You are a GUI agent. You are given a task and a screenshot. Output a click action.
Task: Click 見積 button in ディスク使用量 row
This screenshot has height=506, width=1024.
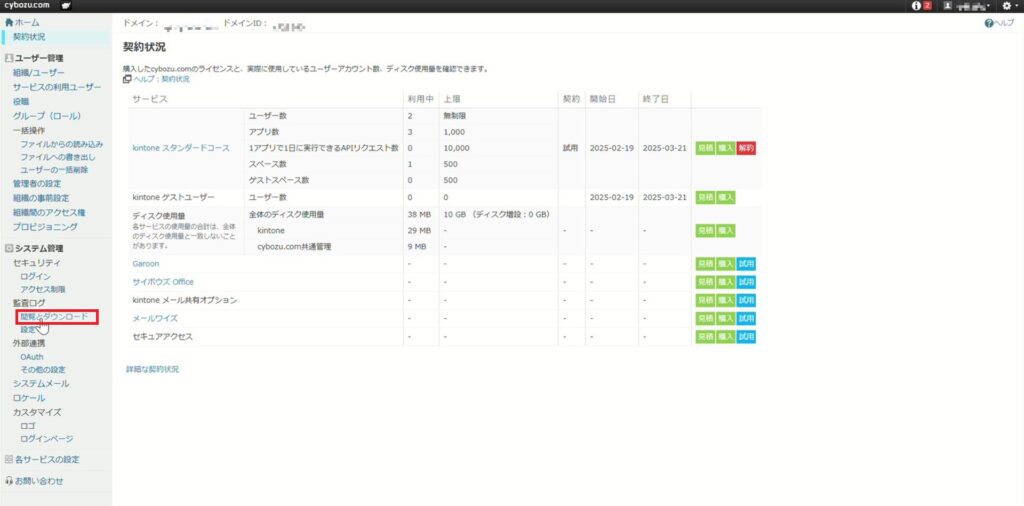coord(706,230)
